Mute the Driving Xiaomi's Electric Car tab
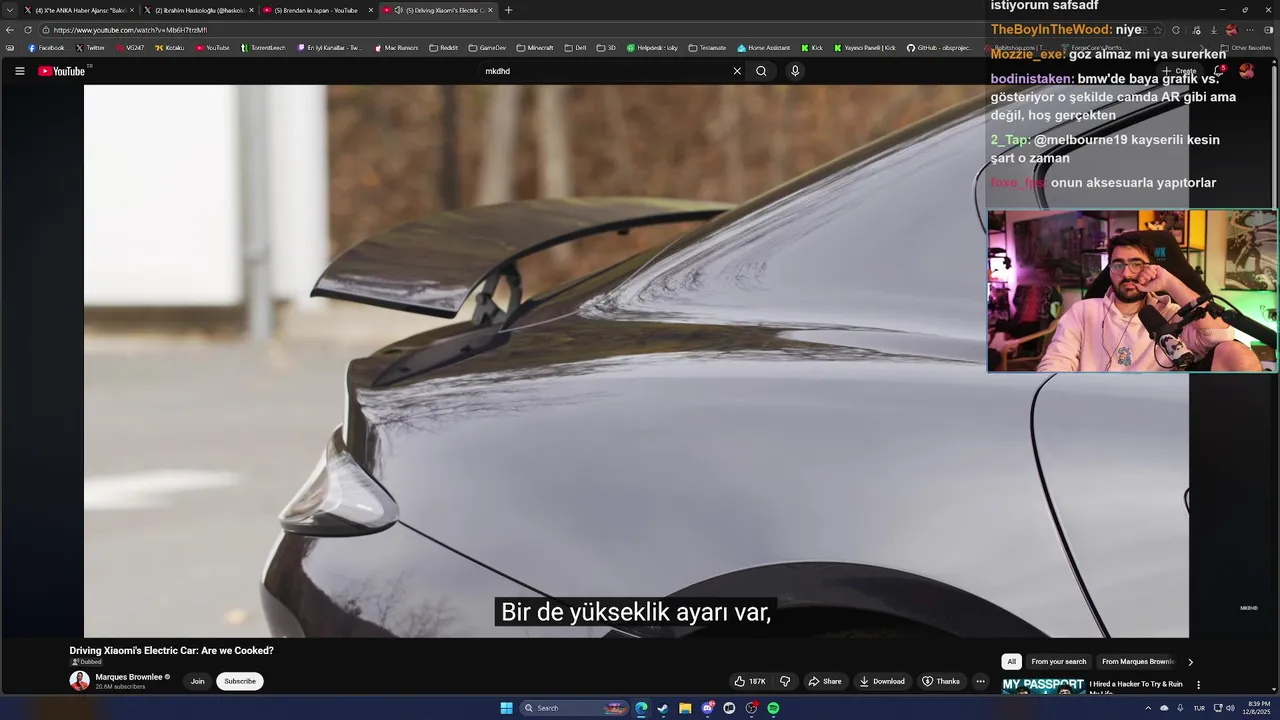The height and width of the screenshot is (720, 1280). tap(398, 10)
